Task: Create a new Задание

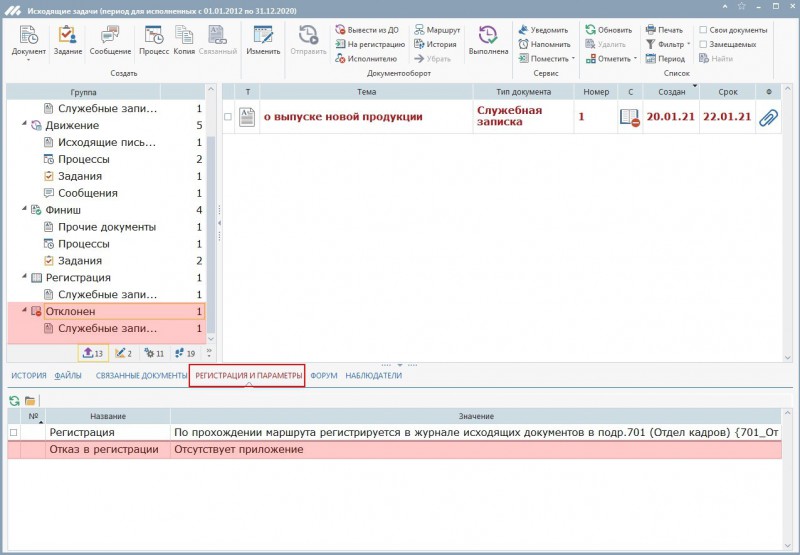Action: coord(67,40)
